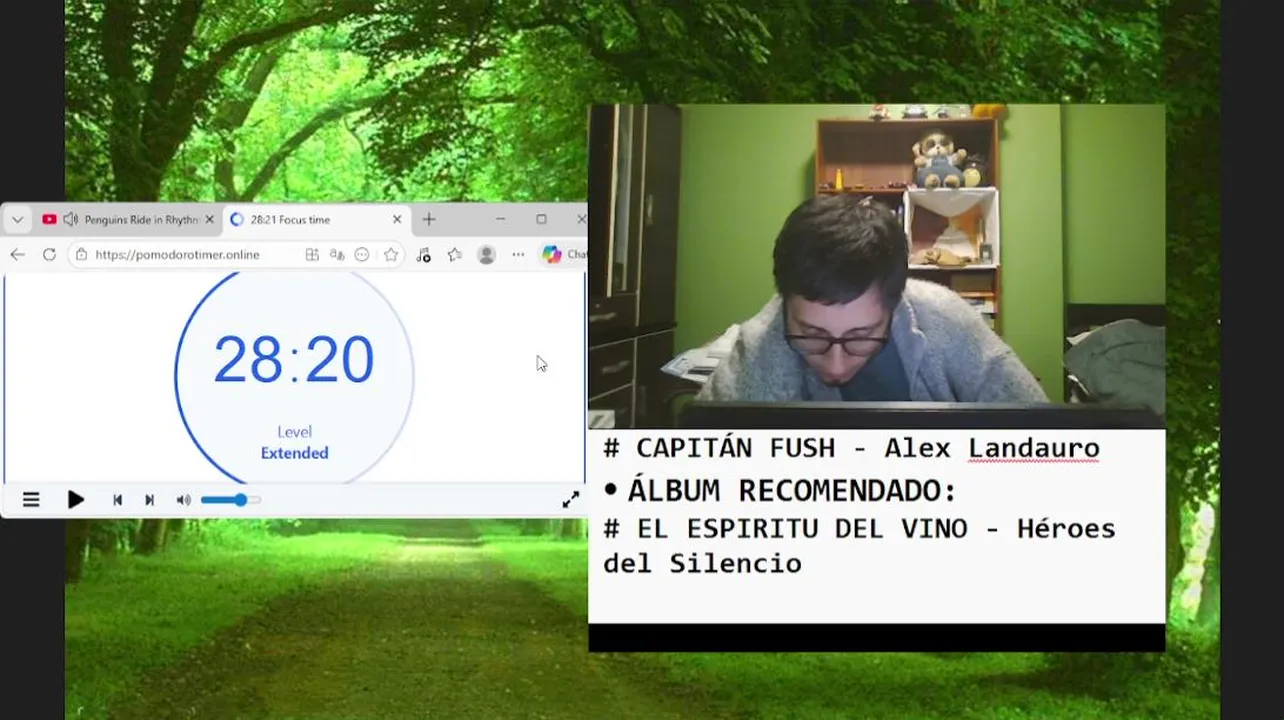Skip to the previous timer session
The image size is (1284, 720).
(117, 500)
